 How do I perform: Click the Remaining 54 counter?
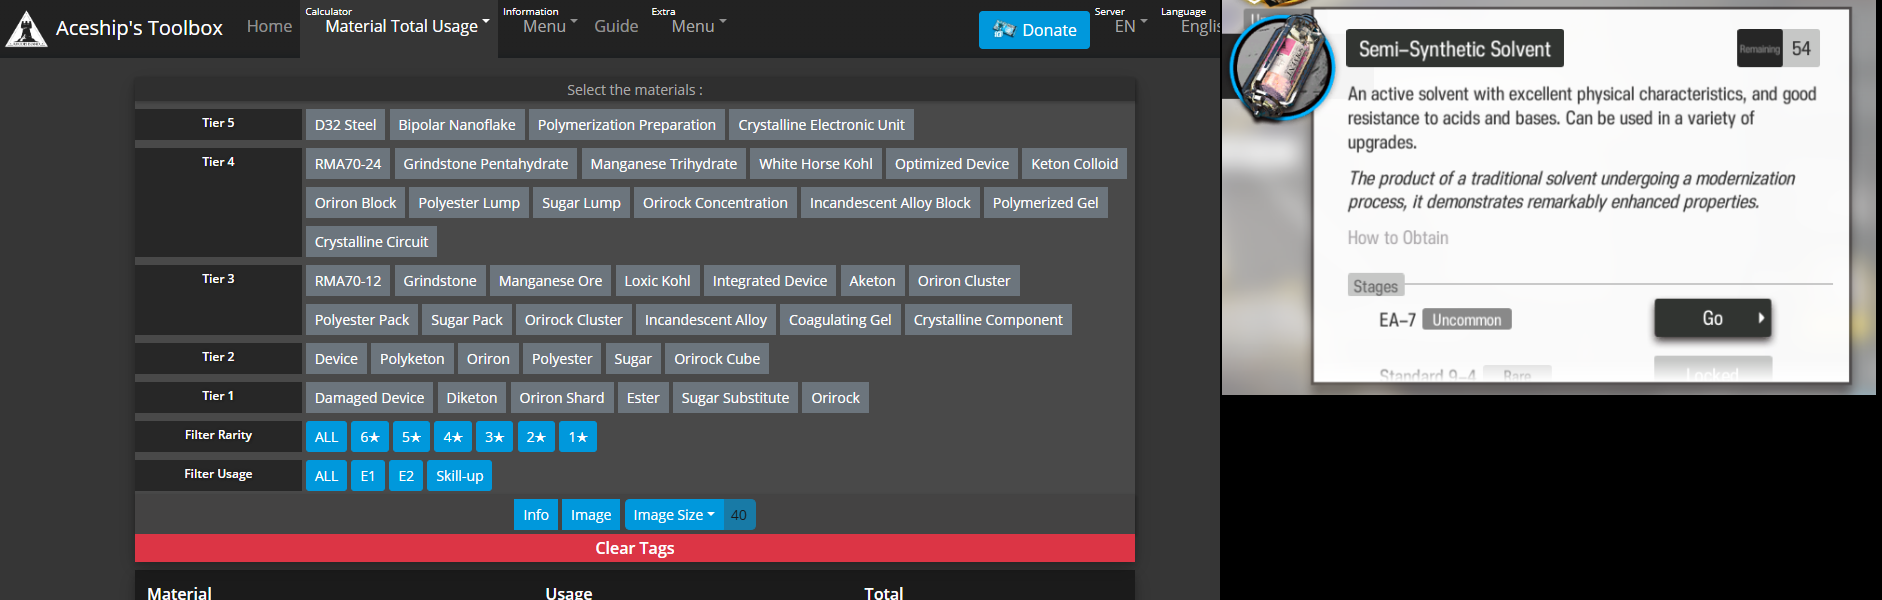click(1778, 48)
